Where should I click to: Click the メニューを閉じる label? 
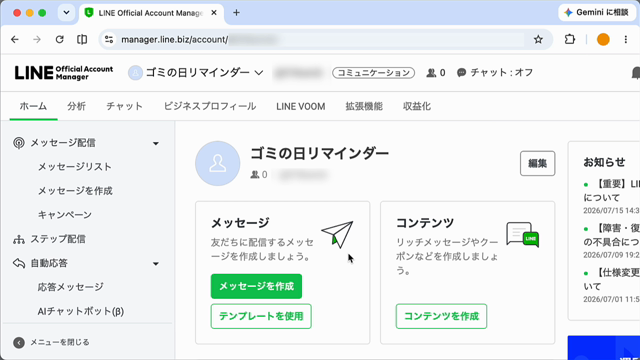(60, 342)
